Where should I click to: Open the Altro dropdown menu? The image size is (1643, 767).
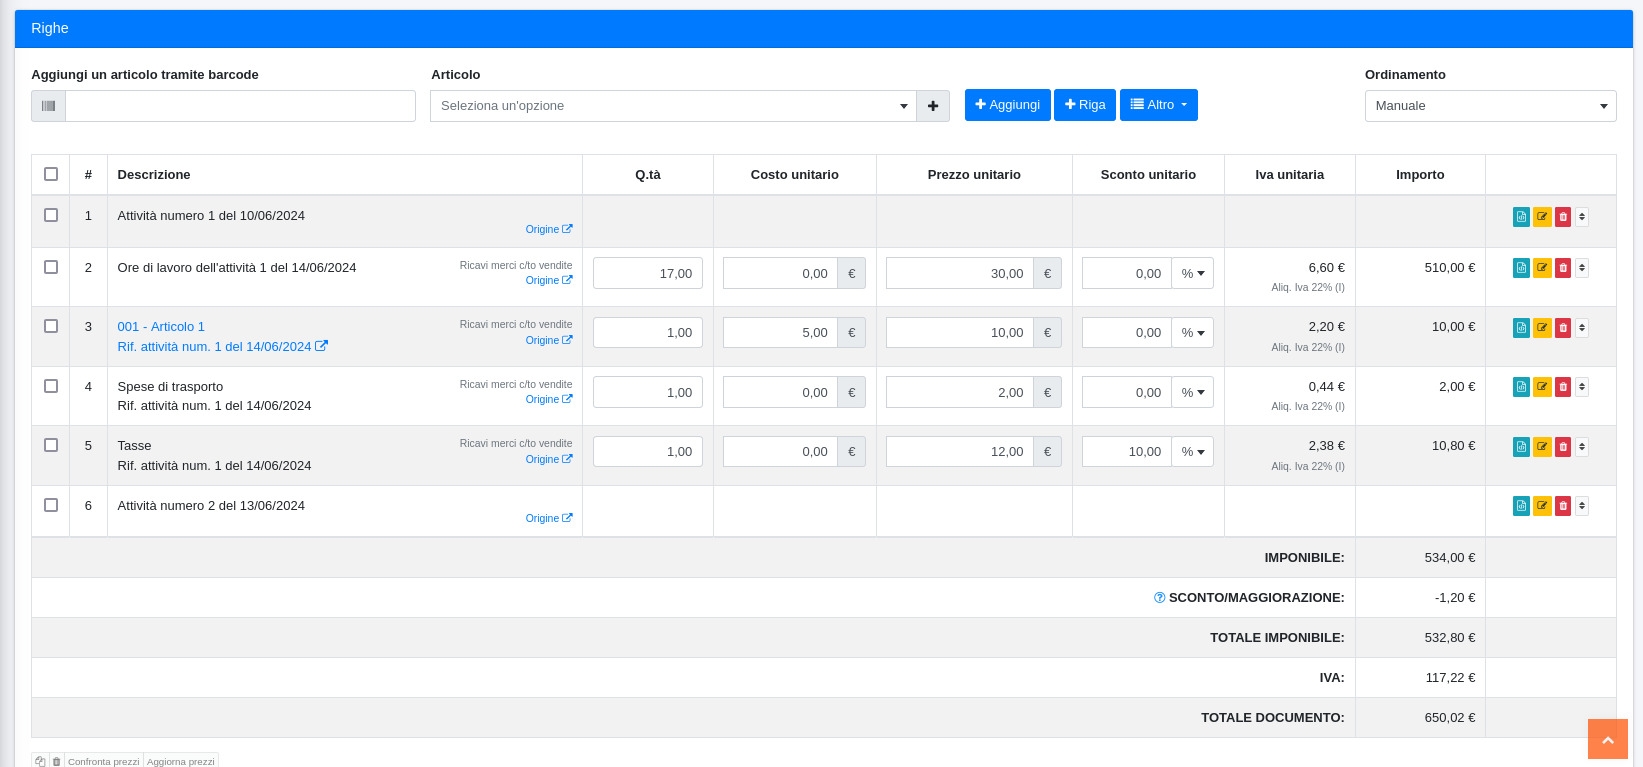1158,105
